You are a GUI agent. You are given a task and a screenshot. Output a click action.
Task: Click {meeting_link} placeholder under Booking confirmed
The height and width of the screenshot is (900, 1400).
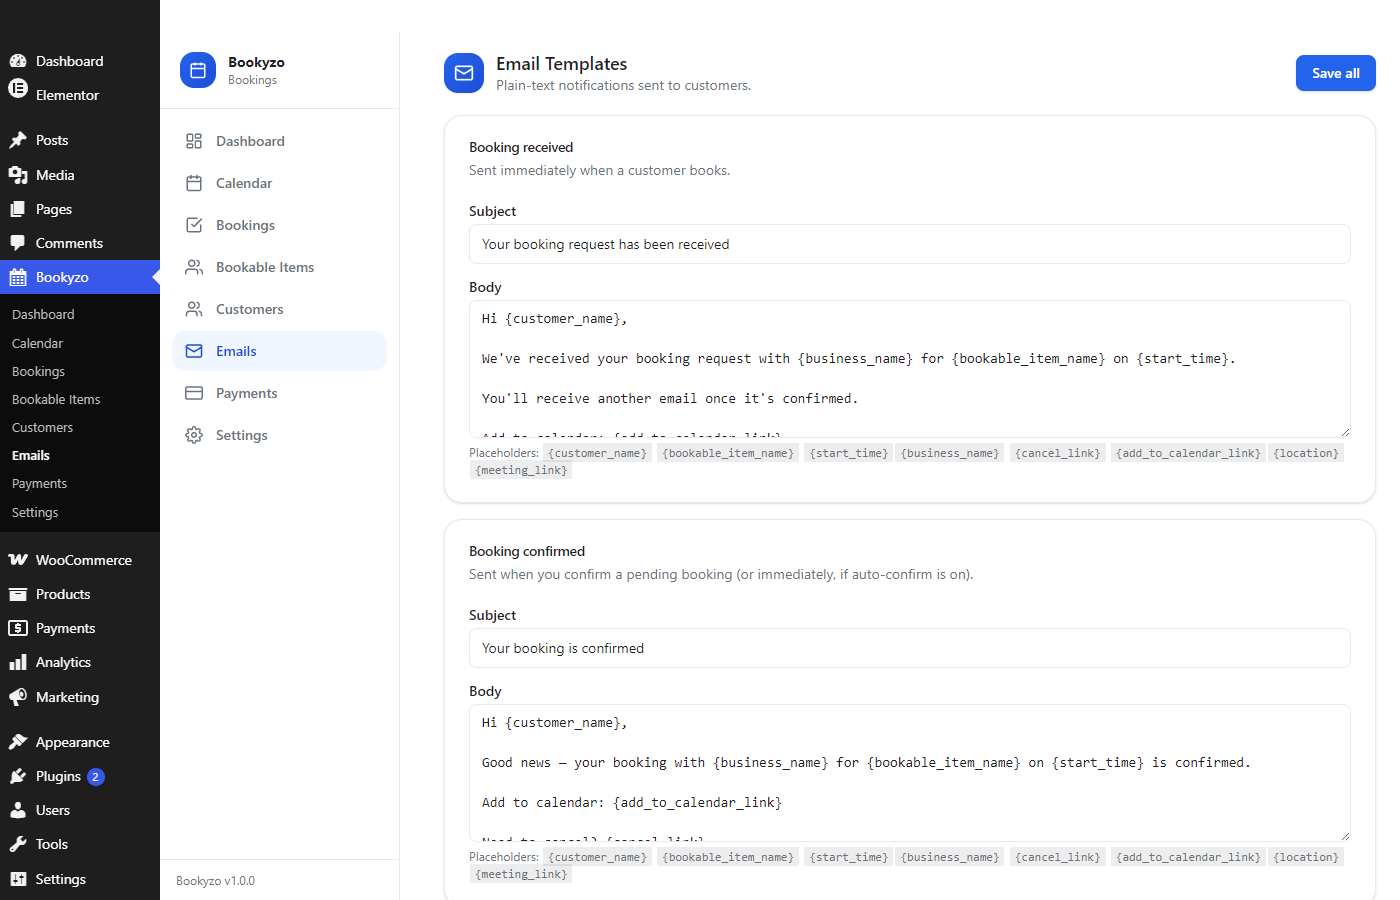click(x=521, y=874)
